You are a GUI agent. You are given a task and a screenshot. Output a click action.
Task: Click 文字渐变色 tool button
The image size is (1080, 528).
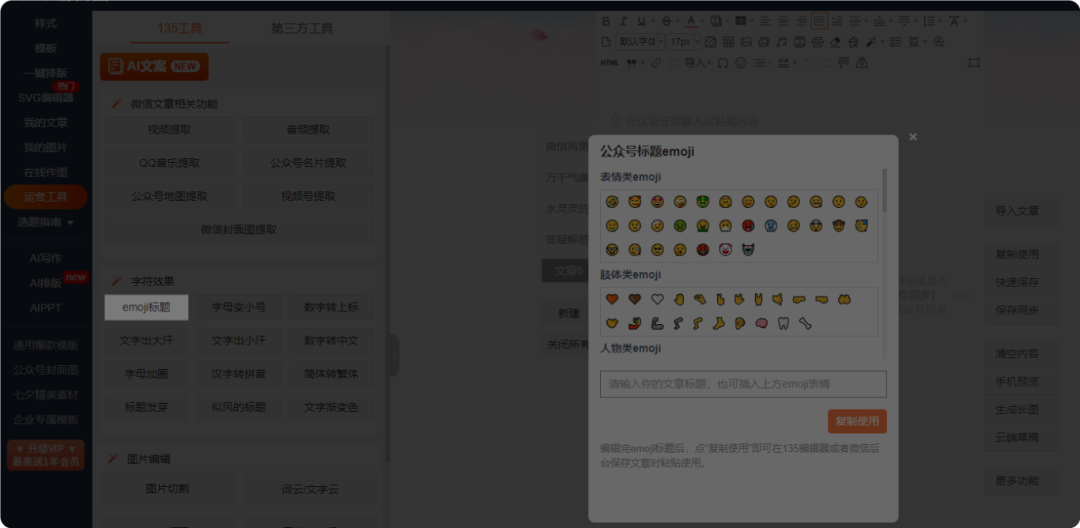331,407
